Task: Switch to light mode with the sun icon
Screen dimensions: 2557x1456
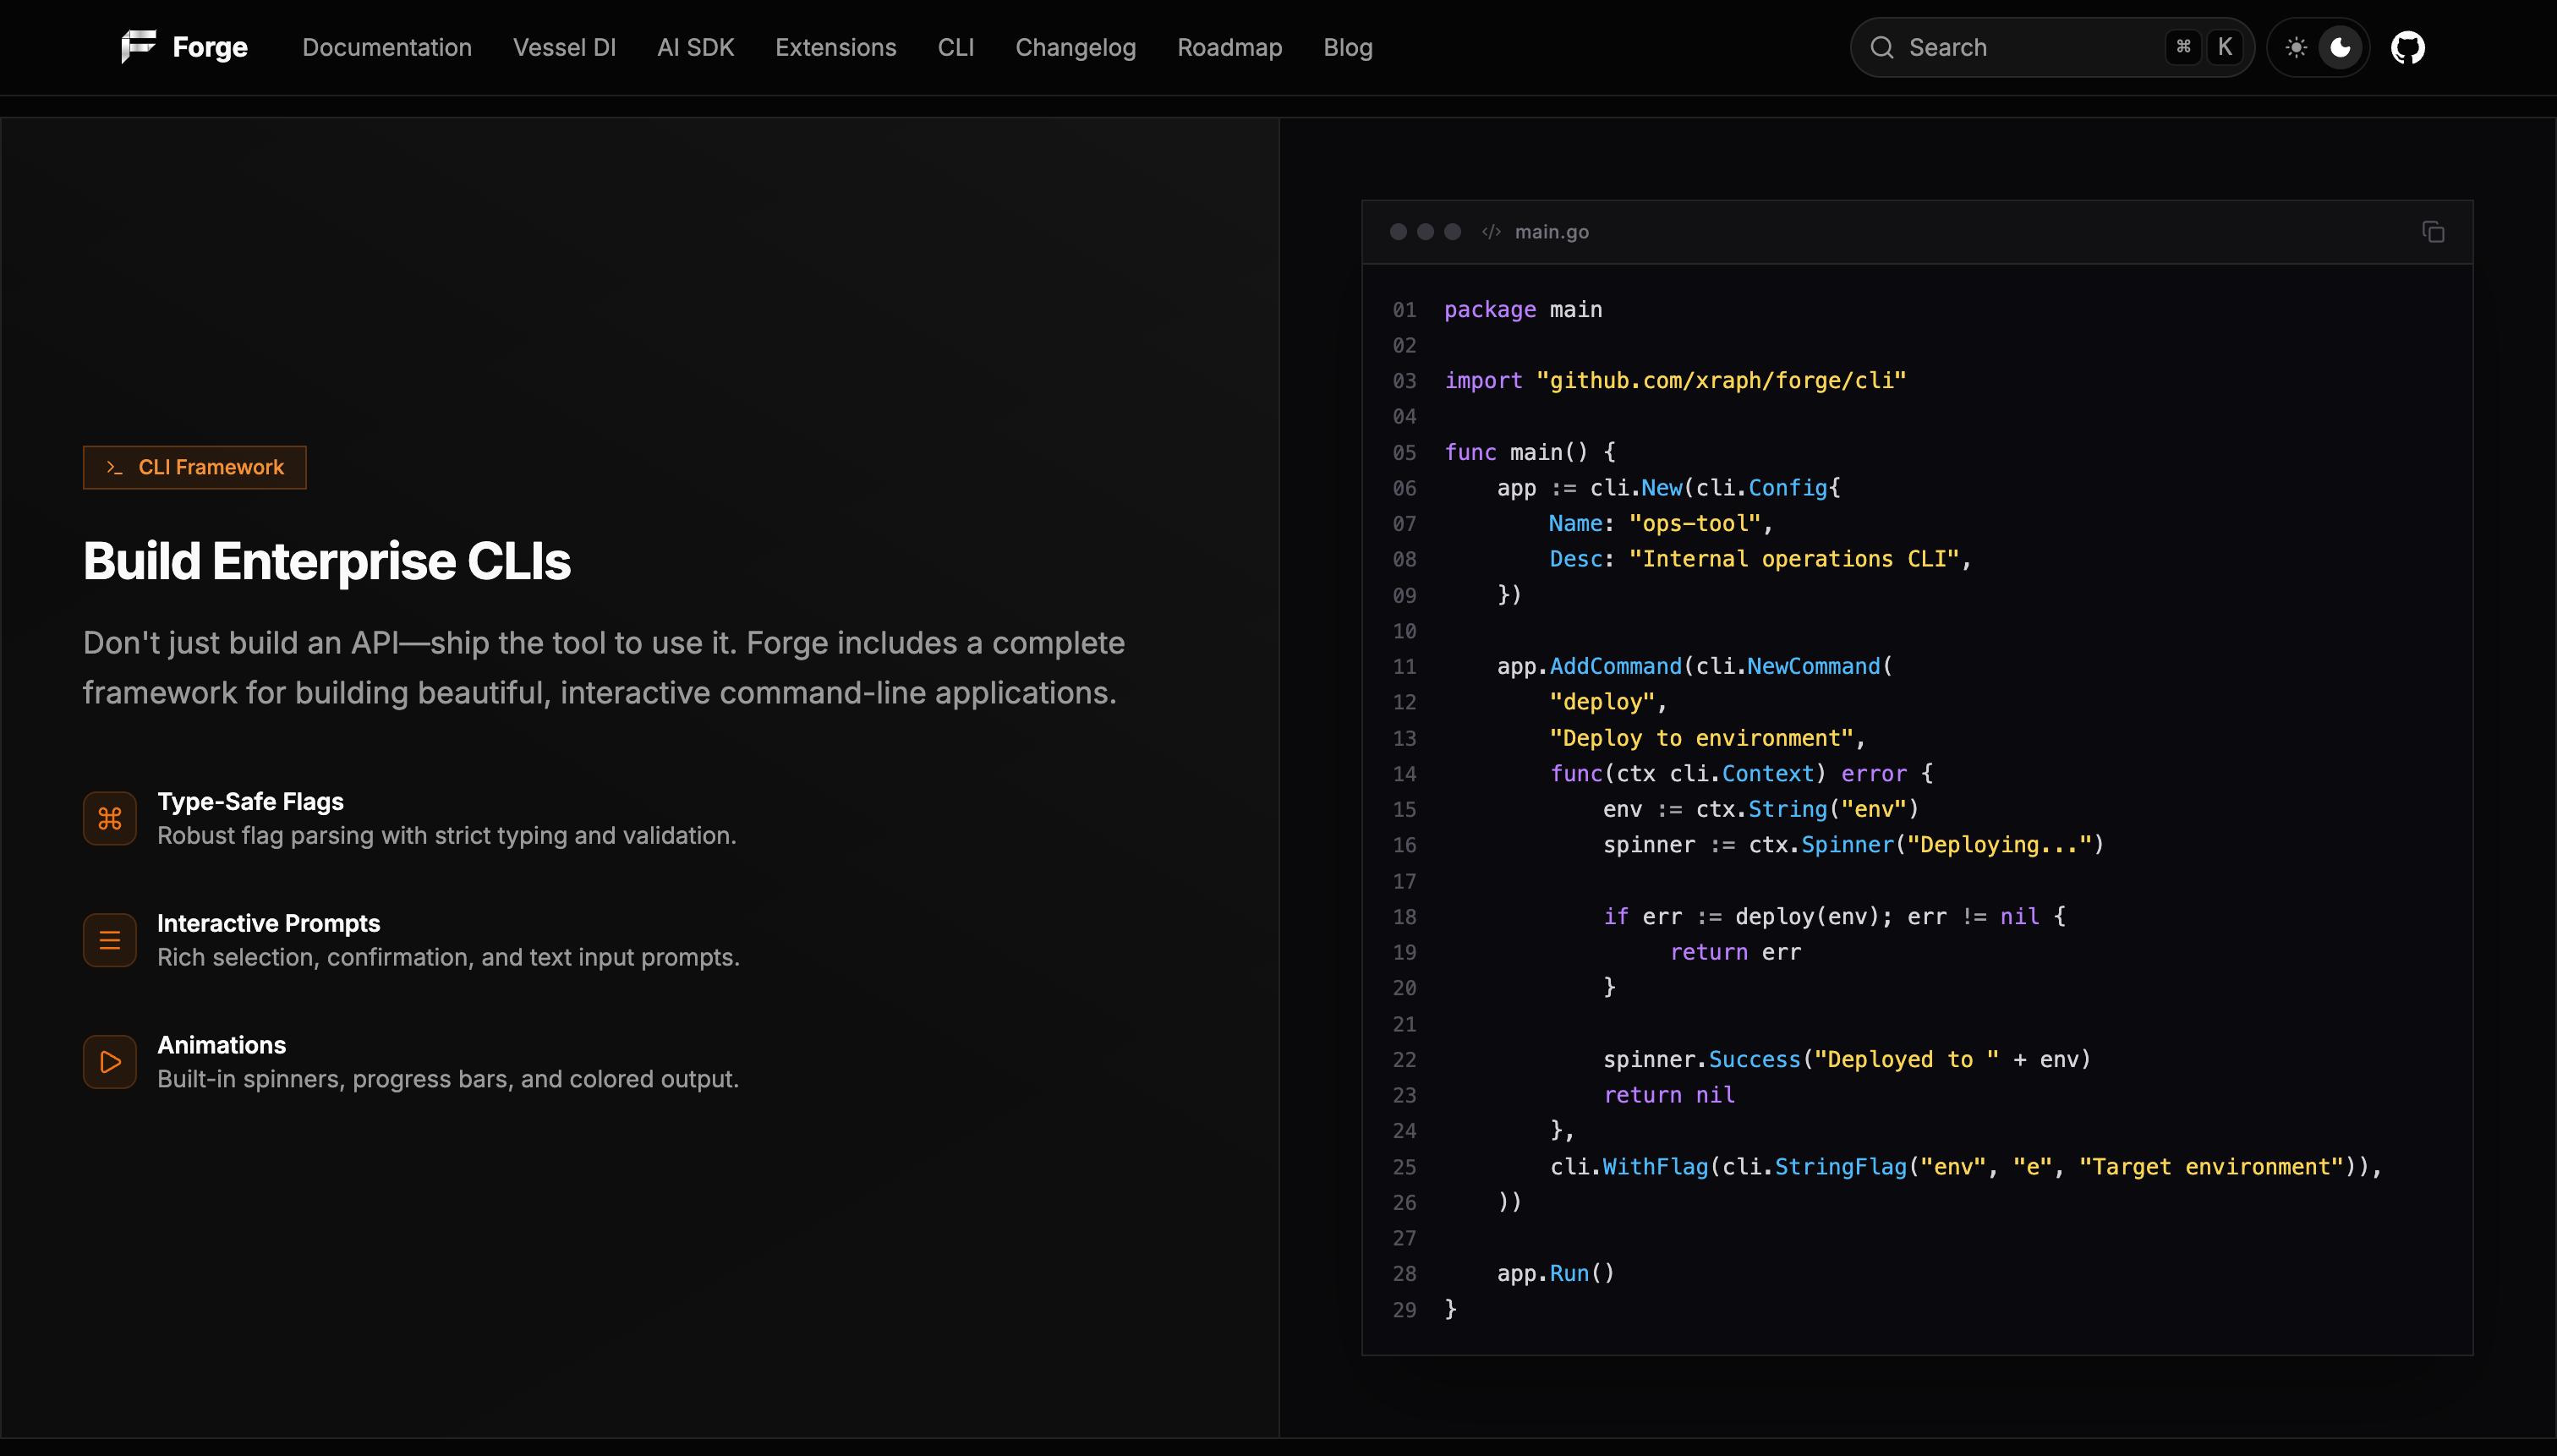Action: pos(2296,46)
